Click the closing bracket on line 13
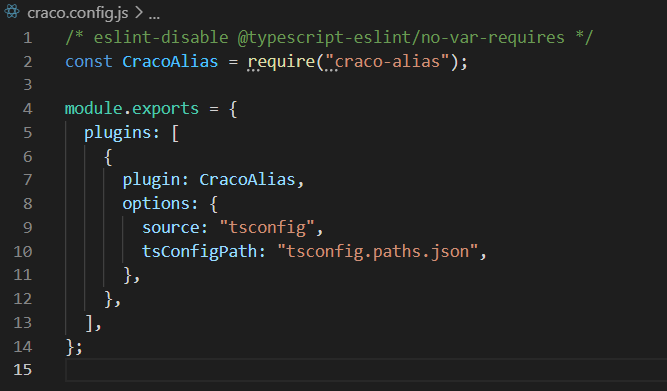The image size is (667, 391). click(89, 323)
